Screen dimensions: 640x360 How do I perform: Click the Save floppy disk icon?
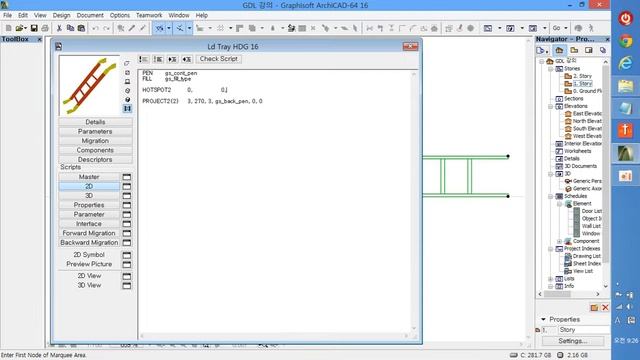click(34, 28)
